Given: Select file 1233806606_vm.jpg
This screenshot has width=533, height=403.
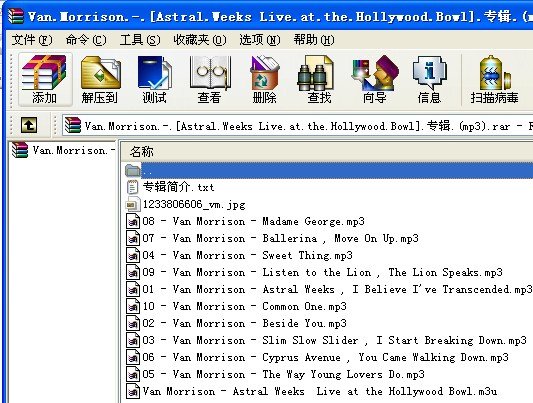Looking at the screenshot, I should pos(194,204).
